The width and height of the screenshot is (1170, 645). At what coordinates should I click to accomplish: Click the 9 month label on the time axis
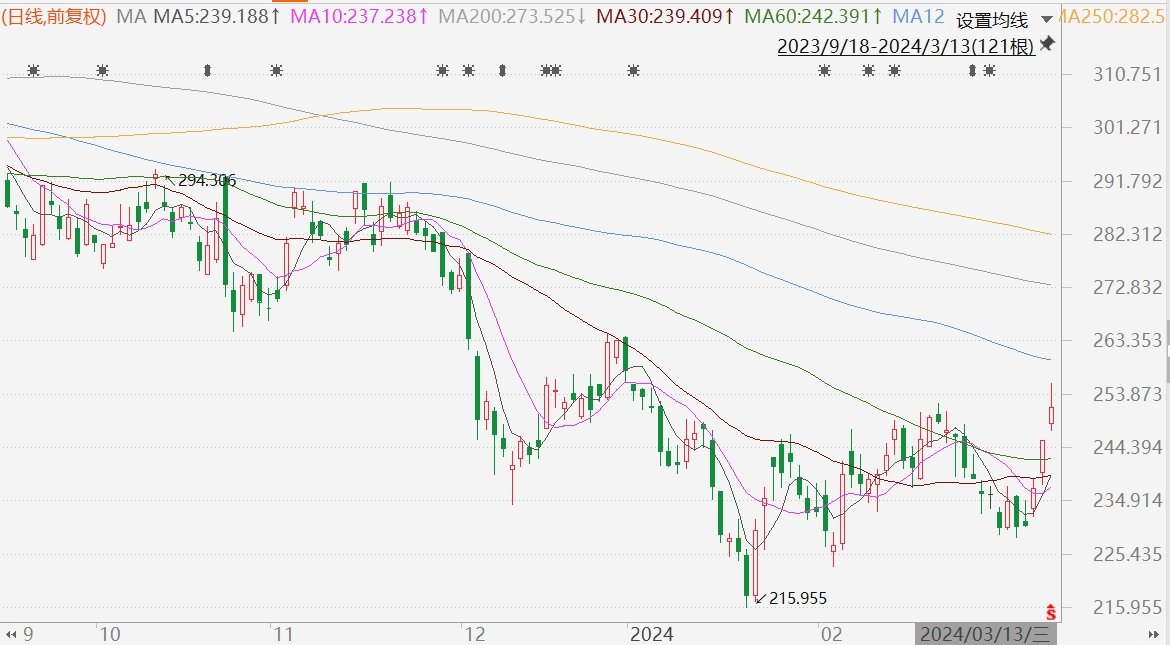click(x=28, y=635)
